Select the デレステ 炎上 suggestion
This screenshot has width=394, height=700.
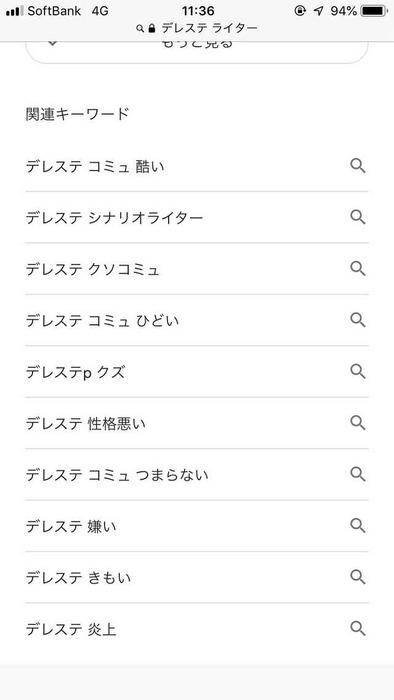point(197,629)
